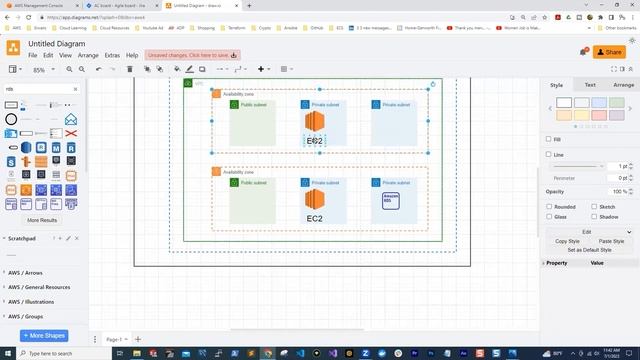This screenshot has width=640, height=360.
Task: Toggle fullscreen mode icon
Action: point(614,69)
